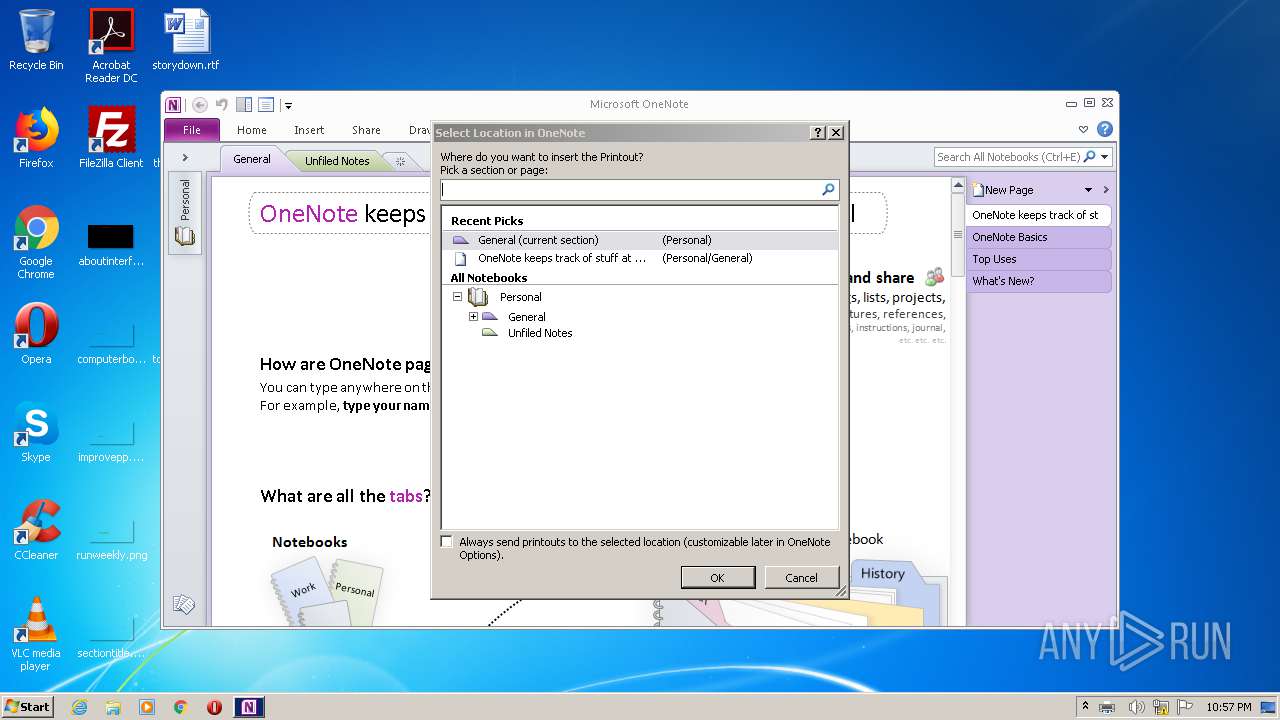Click the volume speaker tray icon
The height and width of the screenshot is (720, 1280).
click(x=1136, y=707)
